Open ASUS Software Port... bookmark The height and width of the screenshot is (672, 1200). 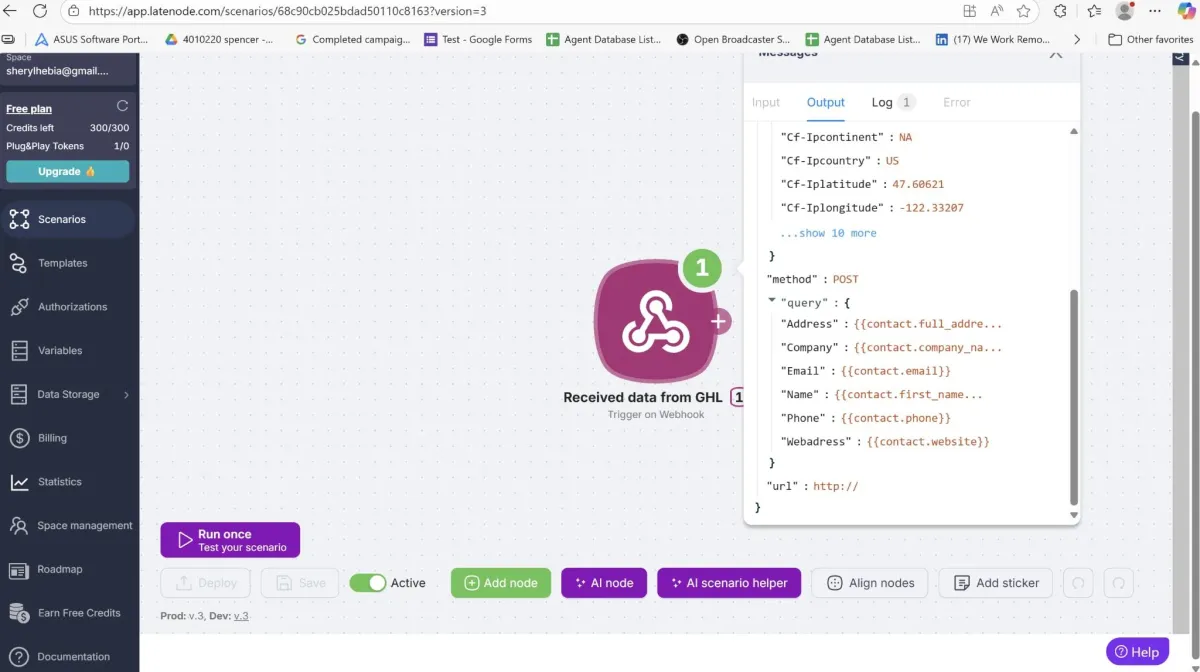(x=91, y=39)
